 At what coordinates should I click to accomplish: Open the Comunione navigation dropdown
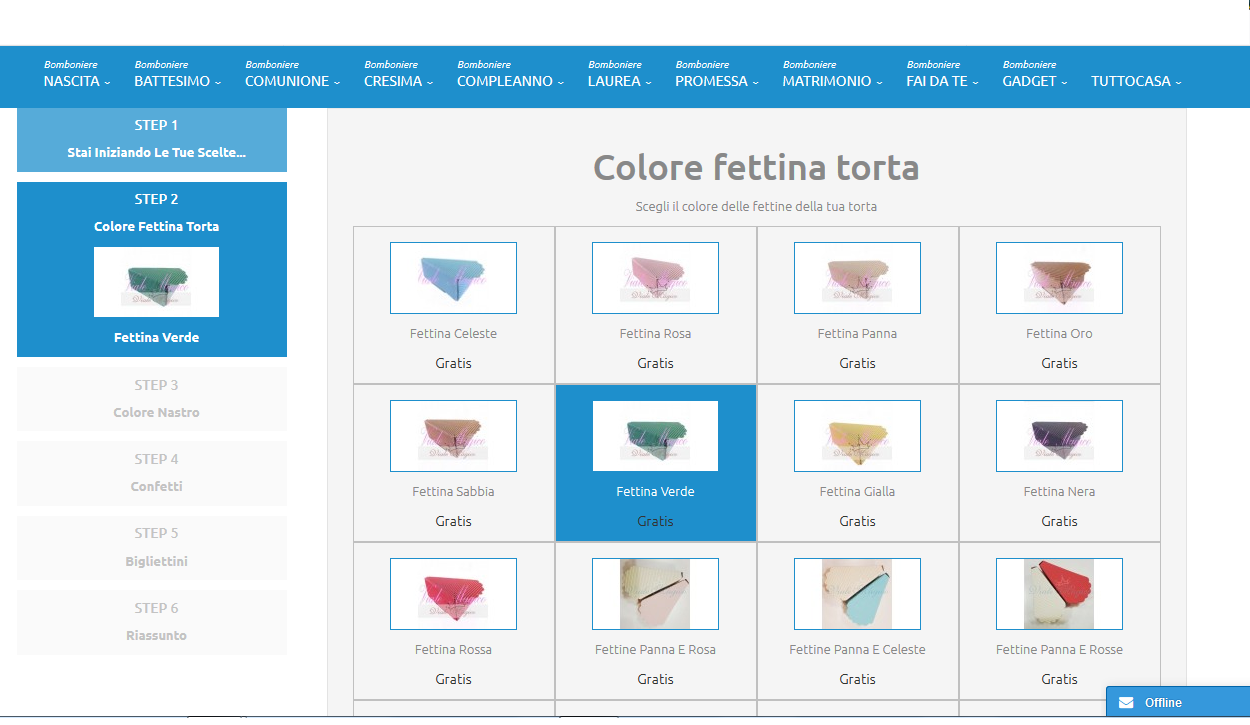pos(293,74)
